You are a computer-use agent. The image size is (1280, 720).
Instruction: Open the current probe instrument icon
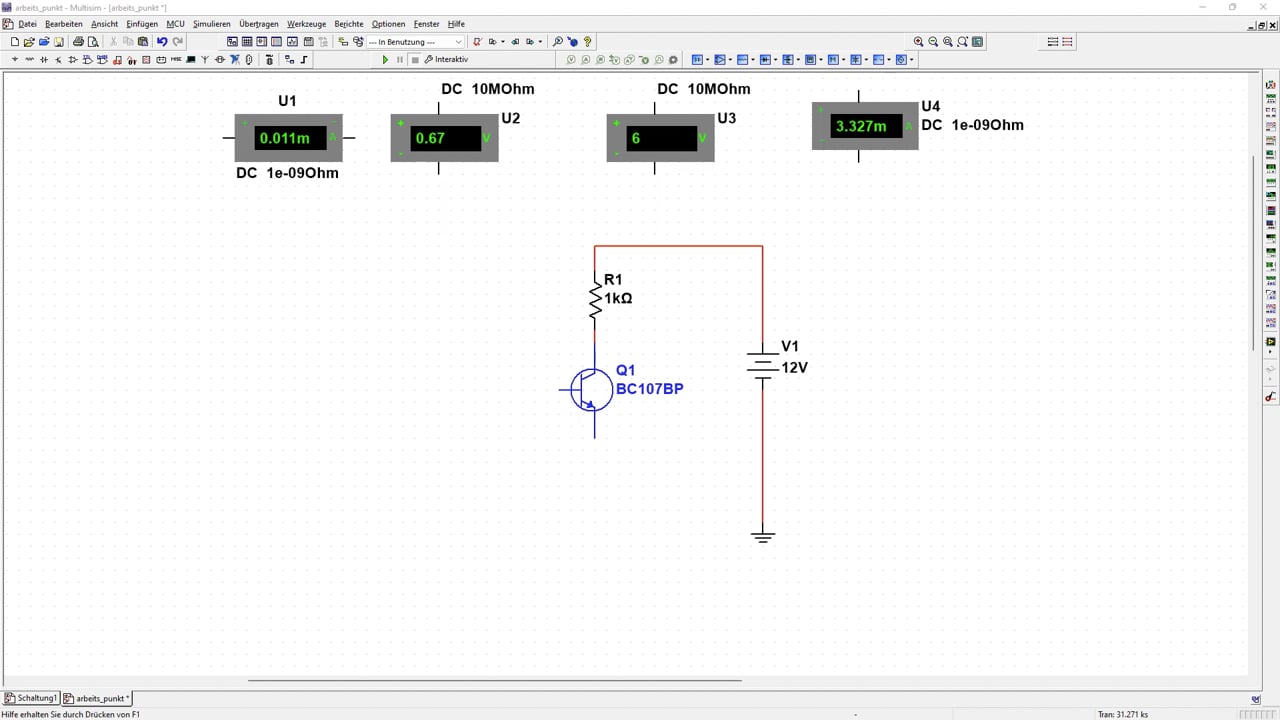(1271, 397)
